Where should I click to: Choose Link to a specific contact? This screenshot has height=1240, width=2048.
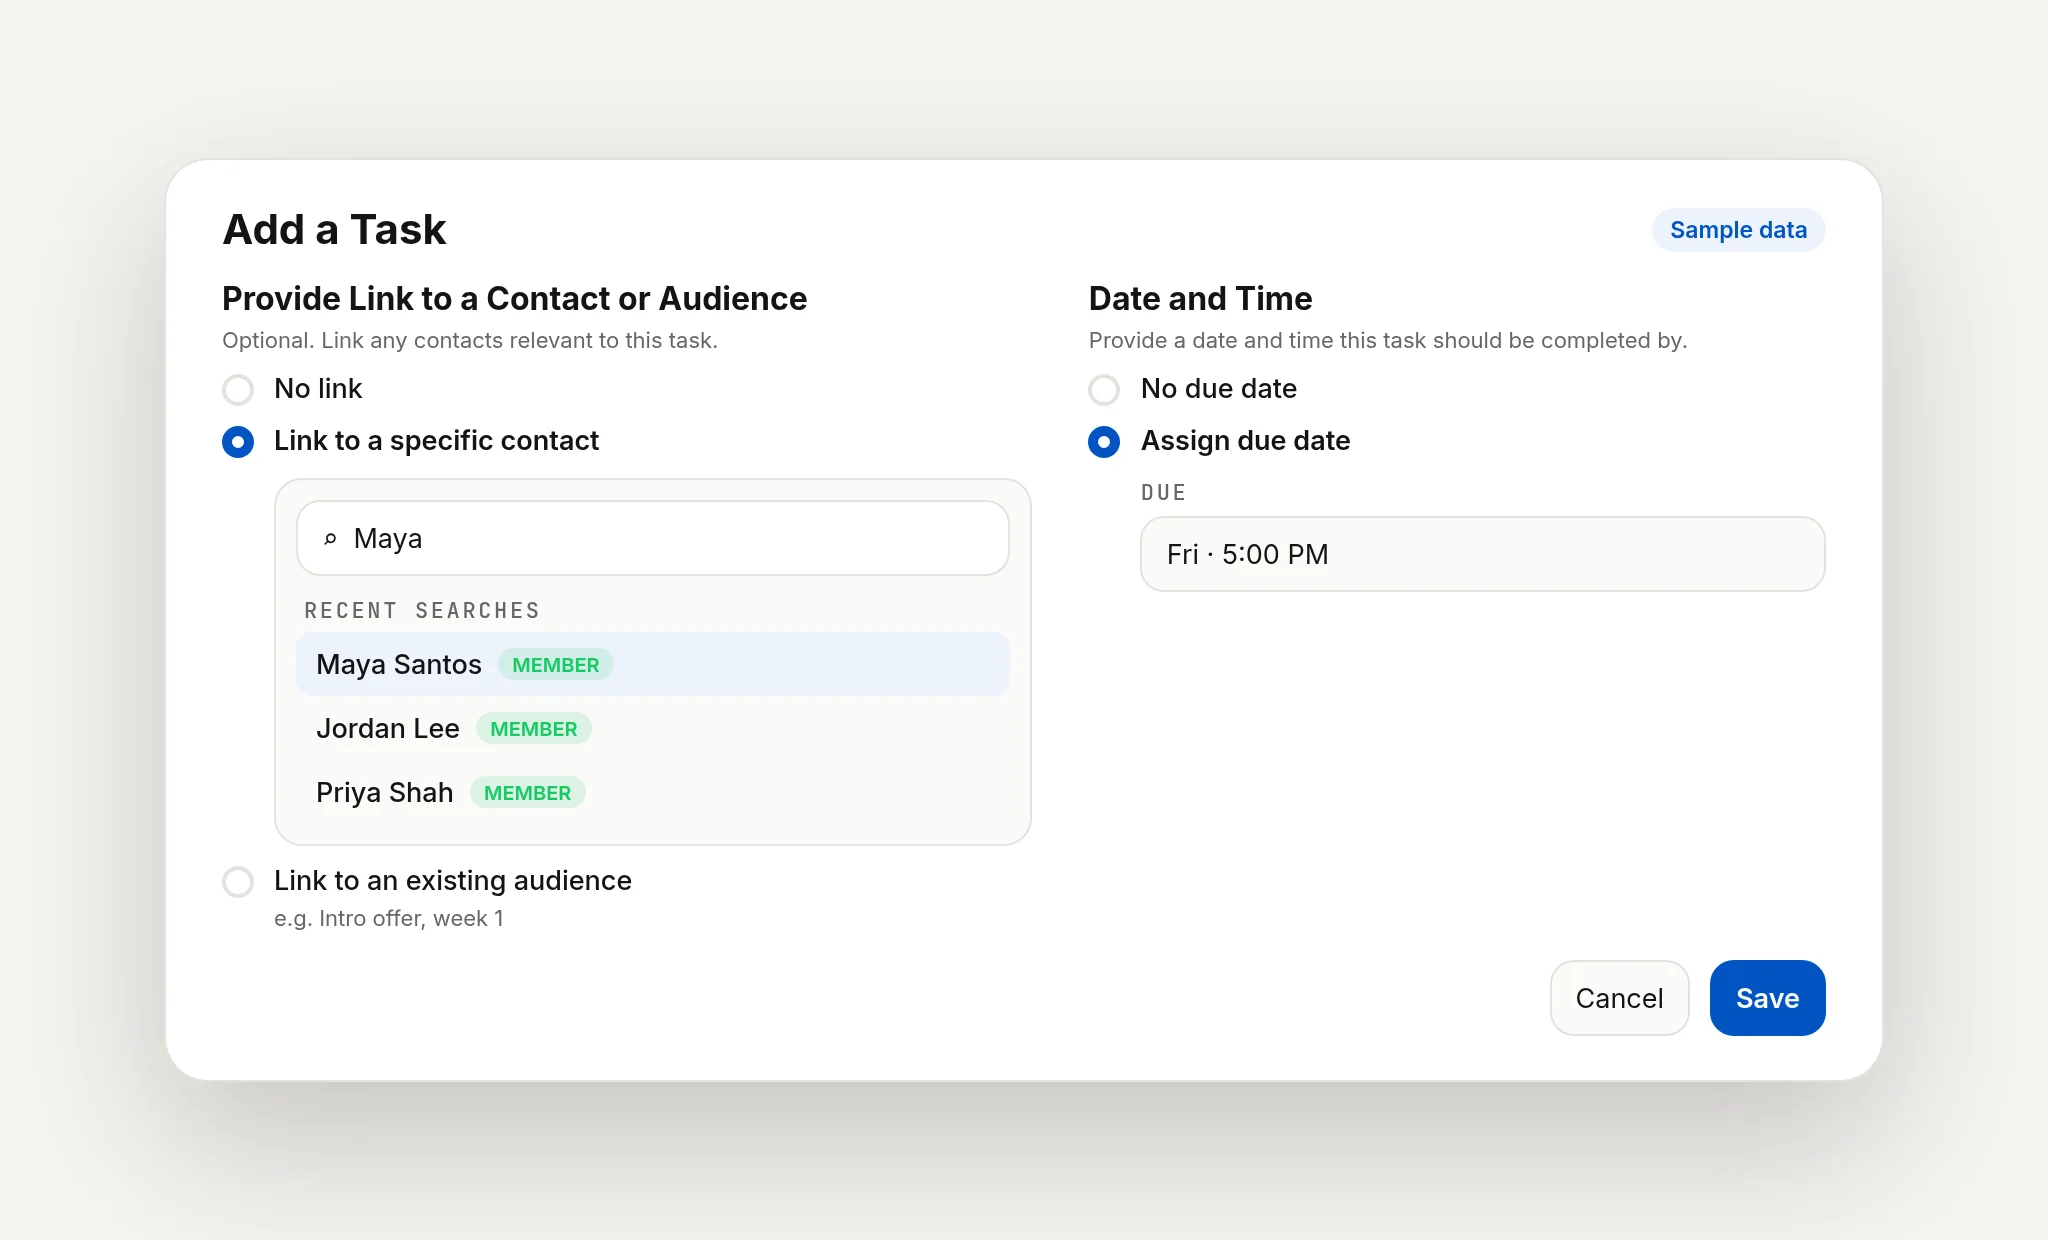[238, 441]
